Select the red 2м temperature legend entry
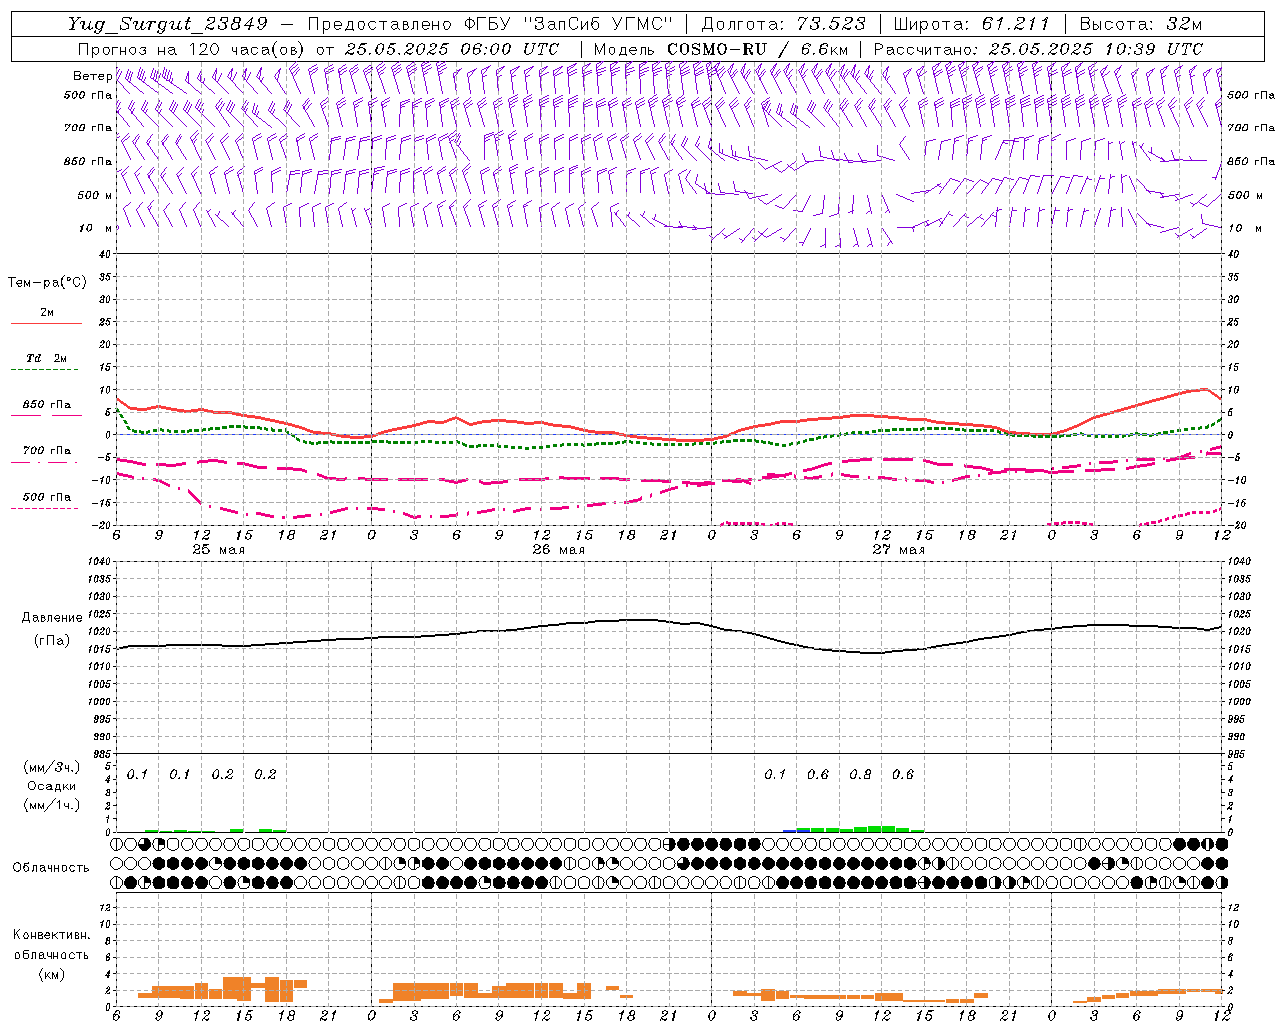Viewport: 1280px width, 1024px height. coord(47,316)
